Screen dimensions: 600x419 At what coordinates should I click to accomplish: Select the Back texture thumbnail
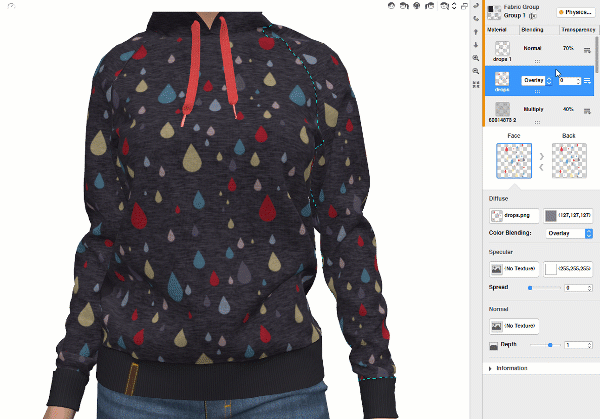coord(569,161)
